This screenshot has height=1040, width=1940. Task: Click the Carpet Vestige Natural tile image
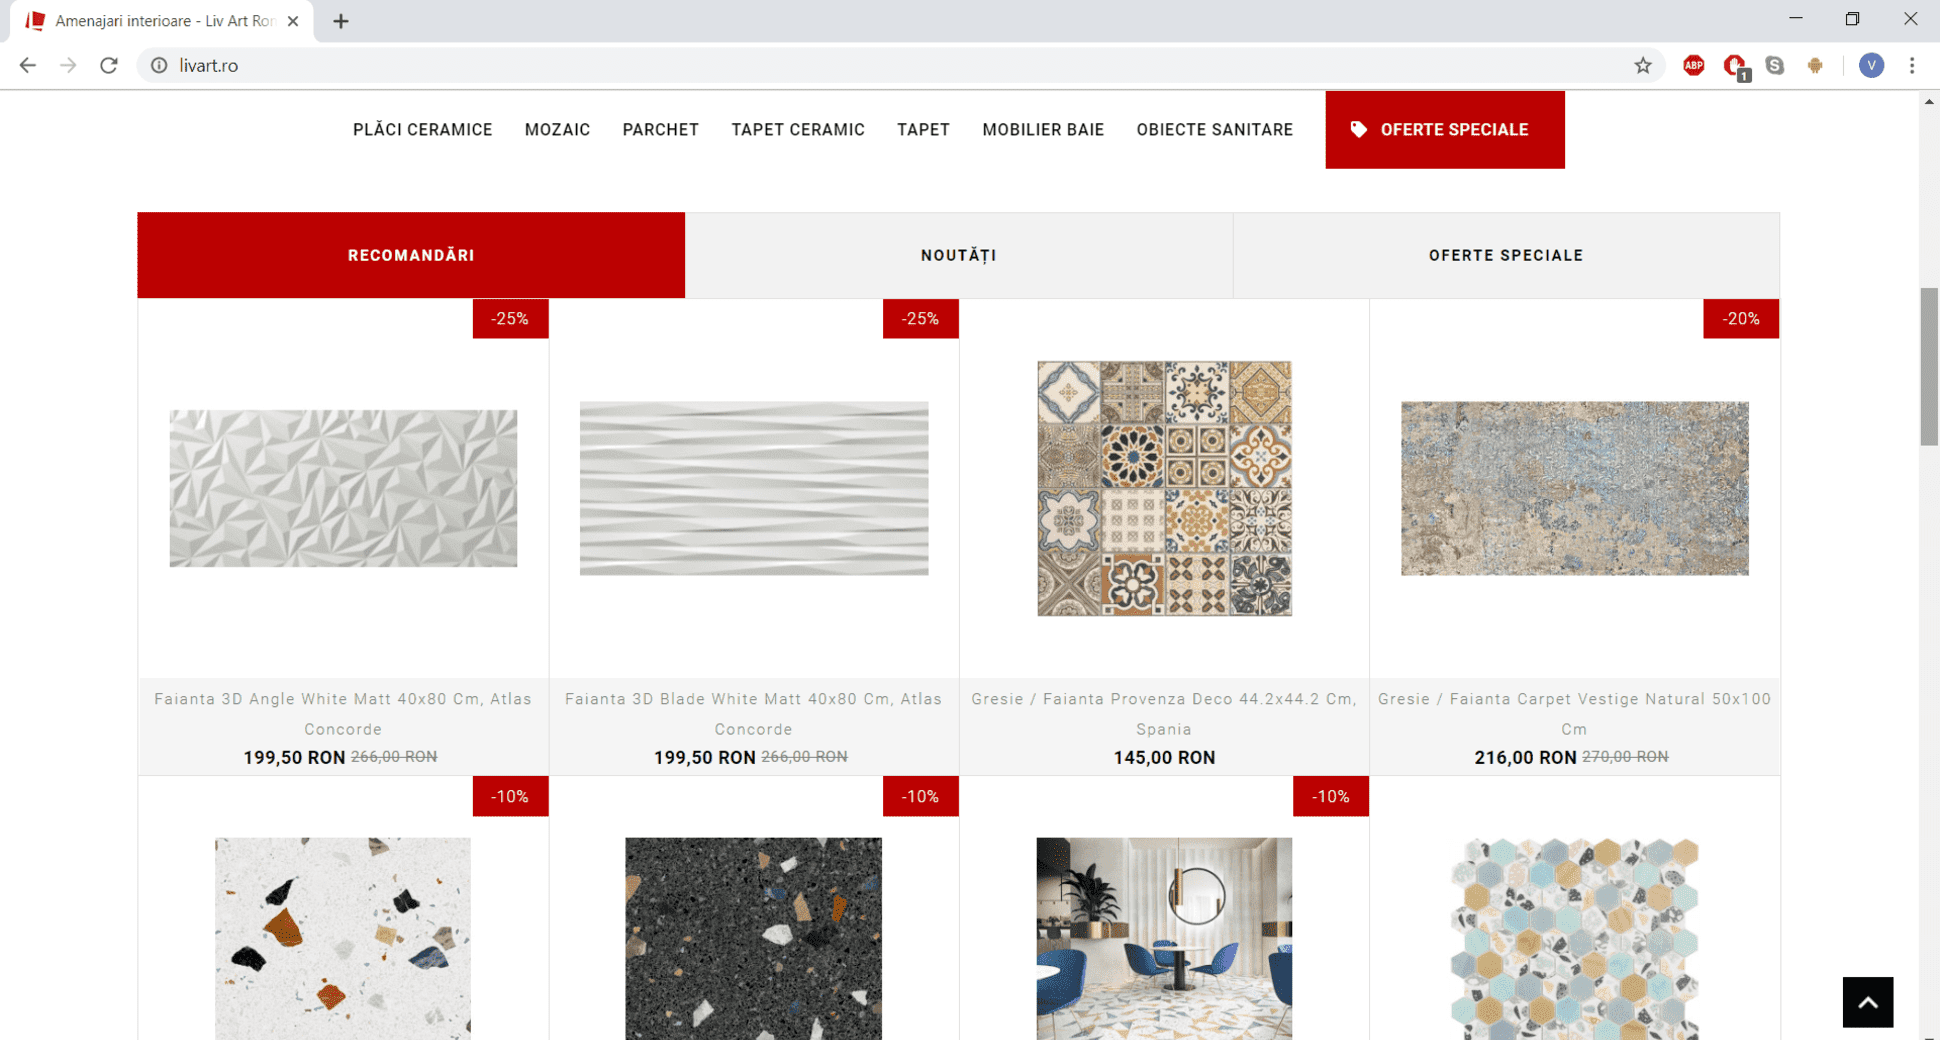click(1574, 488)
